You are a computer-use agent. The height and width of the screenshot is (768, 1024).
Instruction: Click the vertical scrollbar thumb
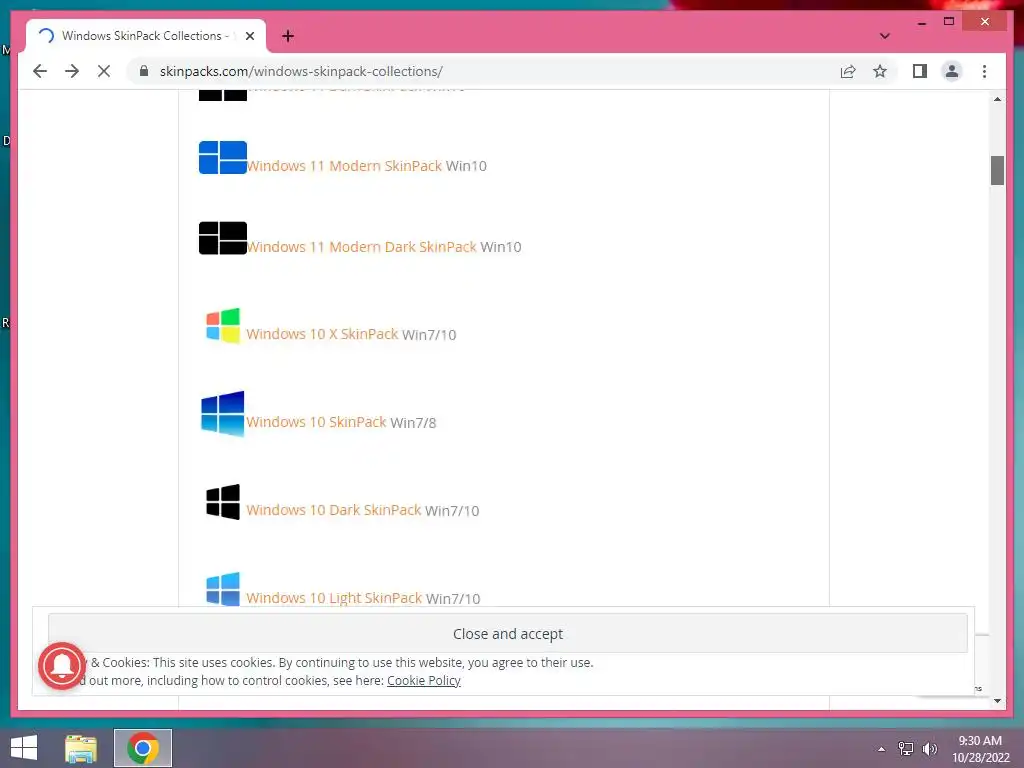pyautogui.click(x=997, y=170)
